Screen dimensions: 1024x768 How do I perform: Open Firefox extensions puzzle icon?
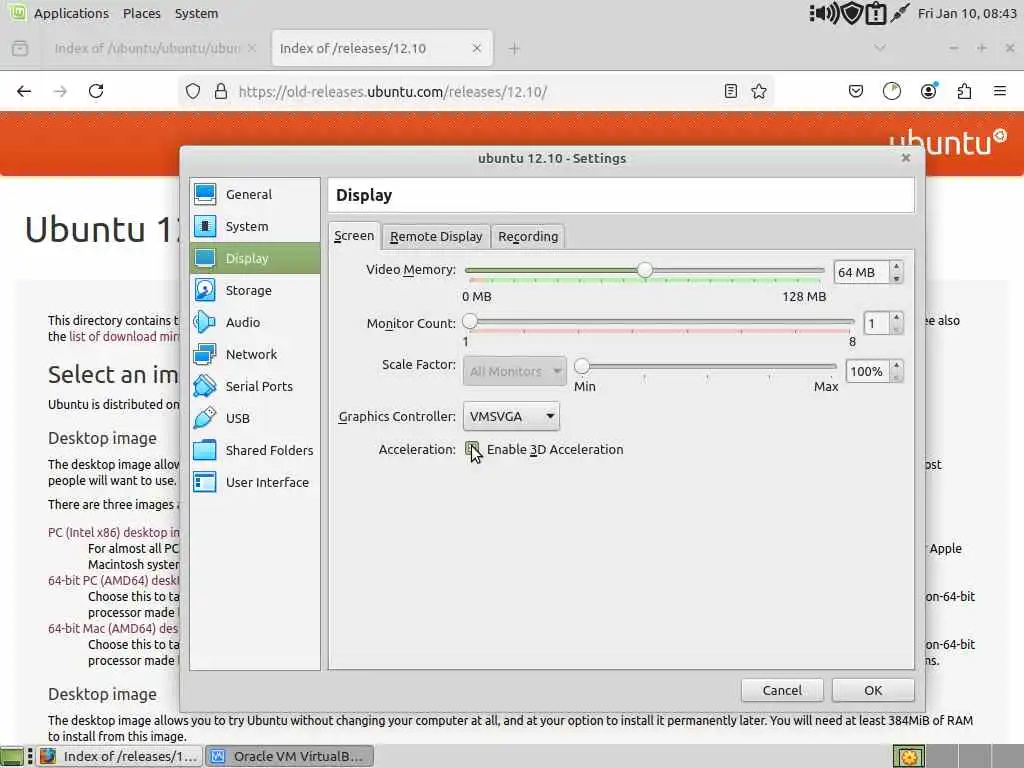point(964,91)
